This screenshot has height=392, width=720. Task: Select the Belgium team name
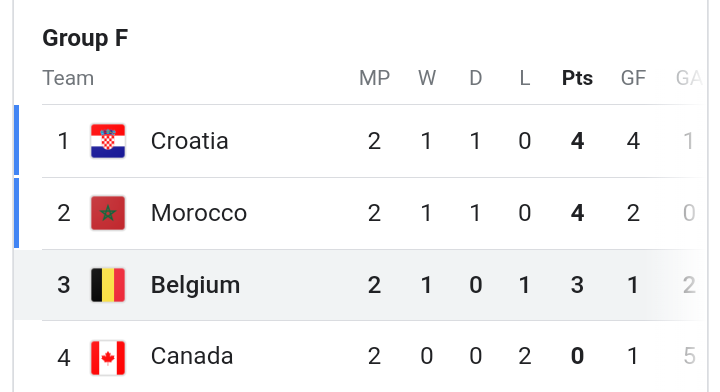195,285
